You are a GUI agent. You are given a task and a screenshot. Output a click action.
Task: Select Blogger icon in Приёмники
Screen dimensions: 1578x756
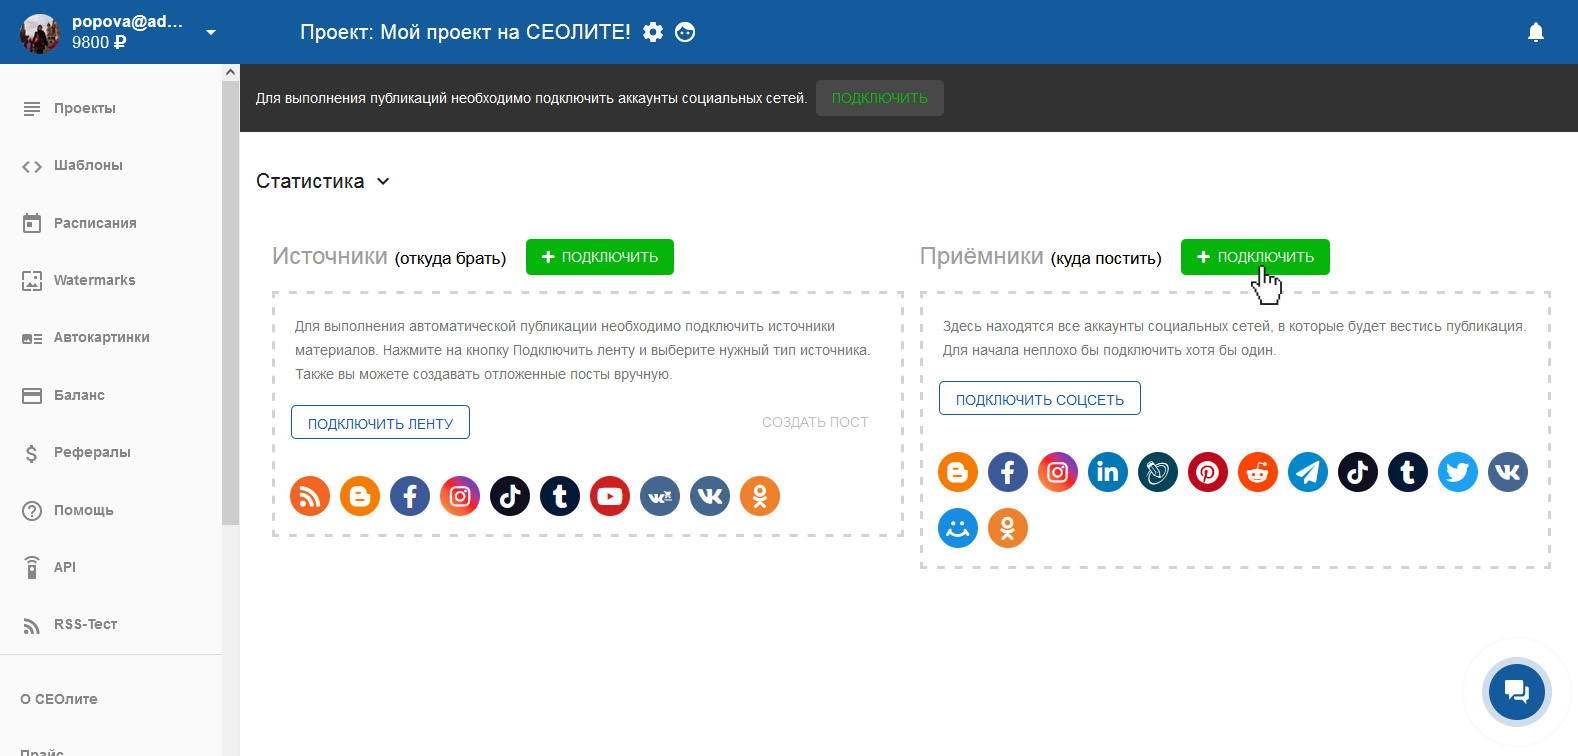click(958, 472)
